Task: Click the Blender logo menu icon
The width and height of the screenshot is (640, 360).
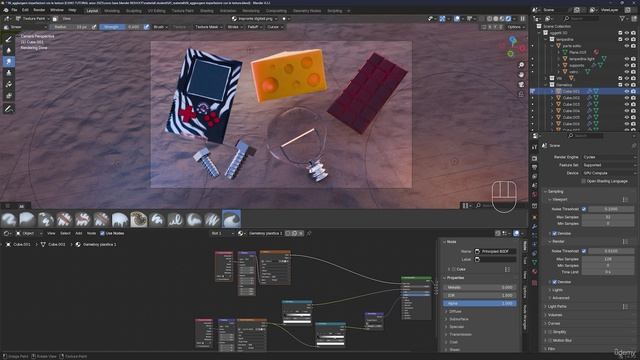Action: pyautogui.click(x=6, y=10)
